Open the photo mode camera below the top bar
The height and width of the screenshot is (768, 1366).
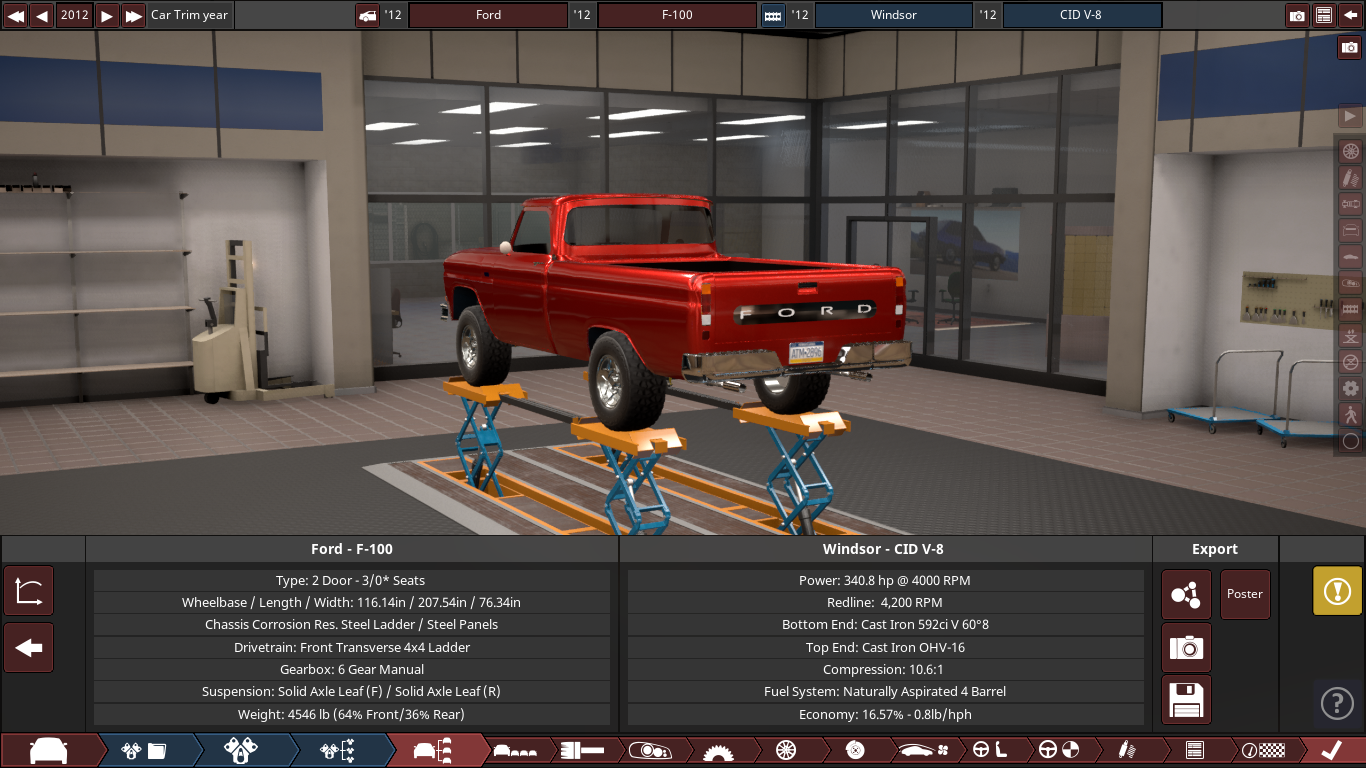tap(1350, 47)
